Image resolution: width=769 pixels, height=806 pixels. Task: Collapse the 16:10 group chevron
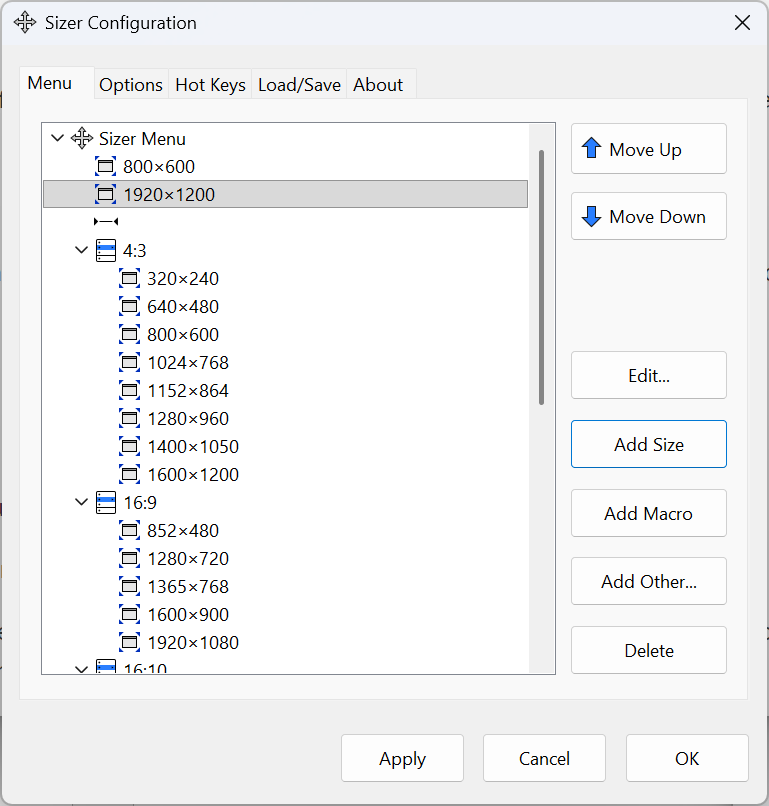click(81, 669)
